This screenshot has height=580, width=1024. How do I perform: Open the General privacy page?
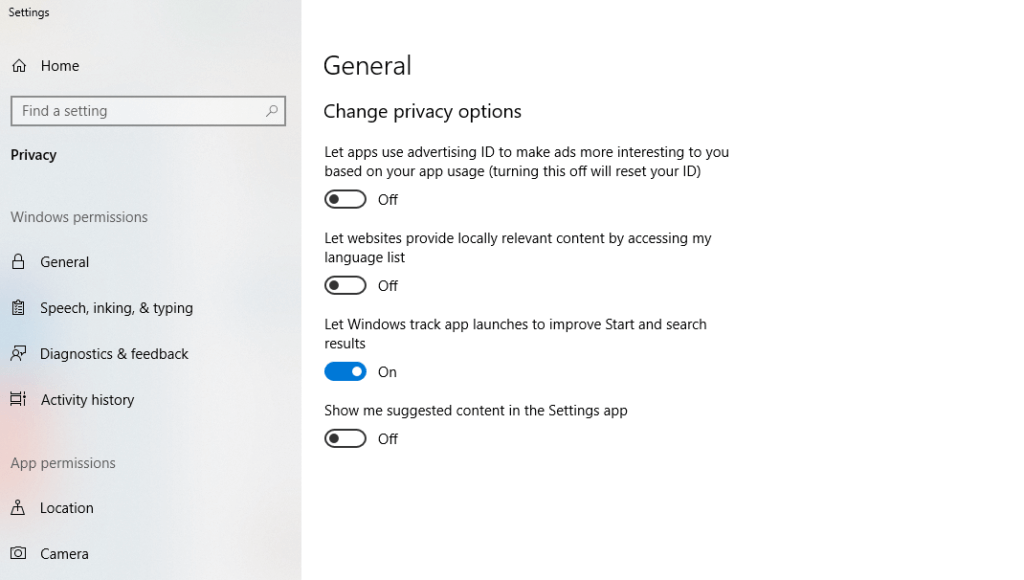tap(65, 262)
